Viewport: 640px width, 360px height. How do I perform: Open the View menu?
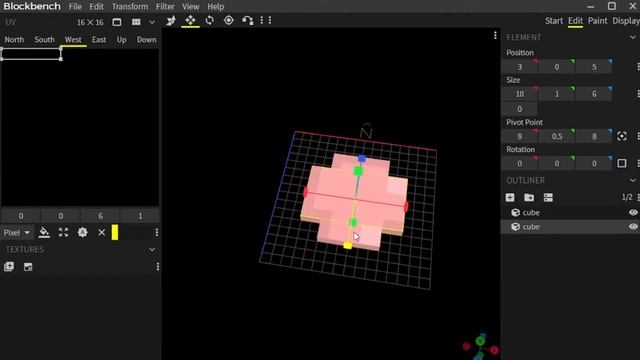[191, 7]
